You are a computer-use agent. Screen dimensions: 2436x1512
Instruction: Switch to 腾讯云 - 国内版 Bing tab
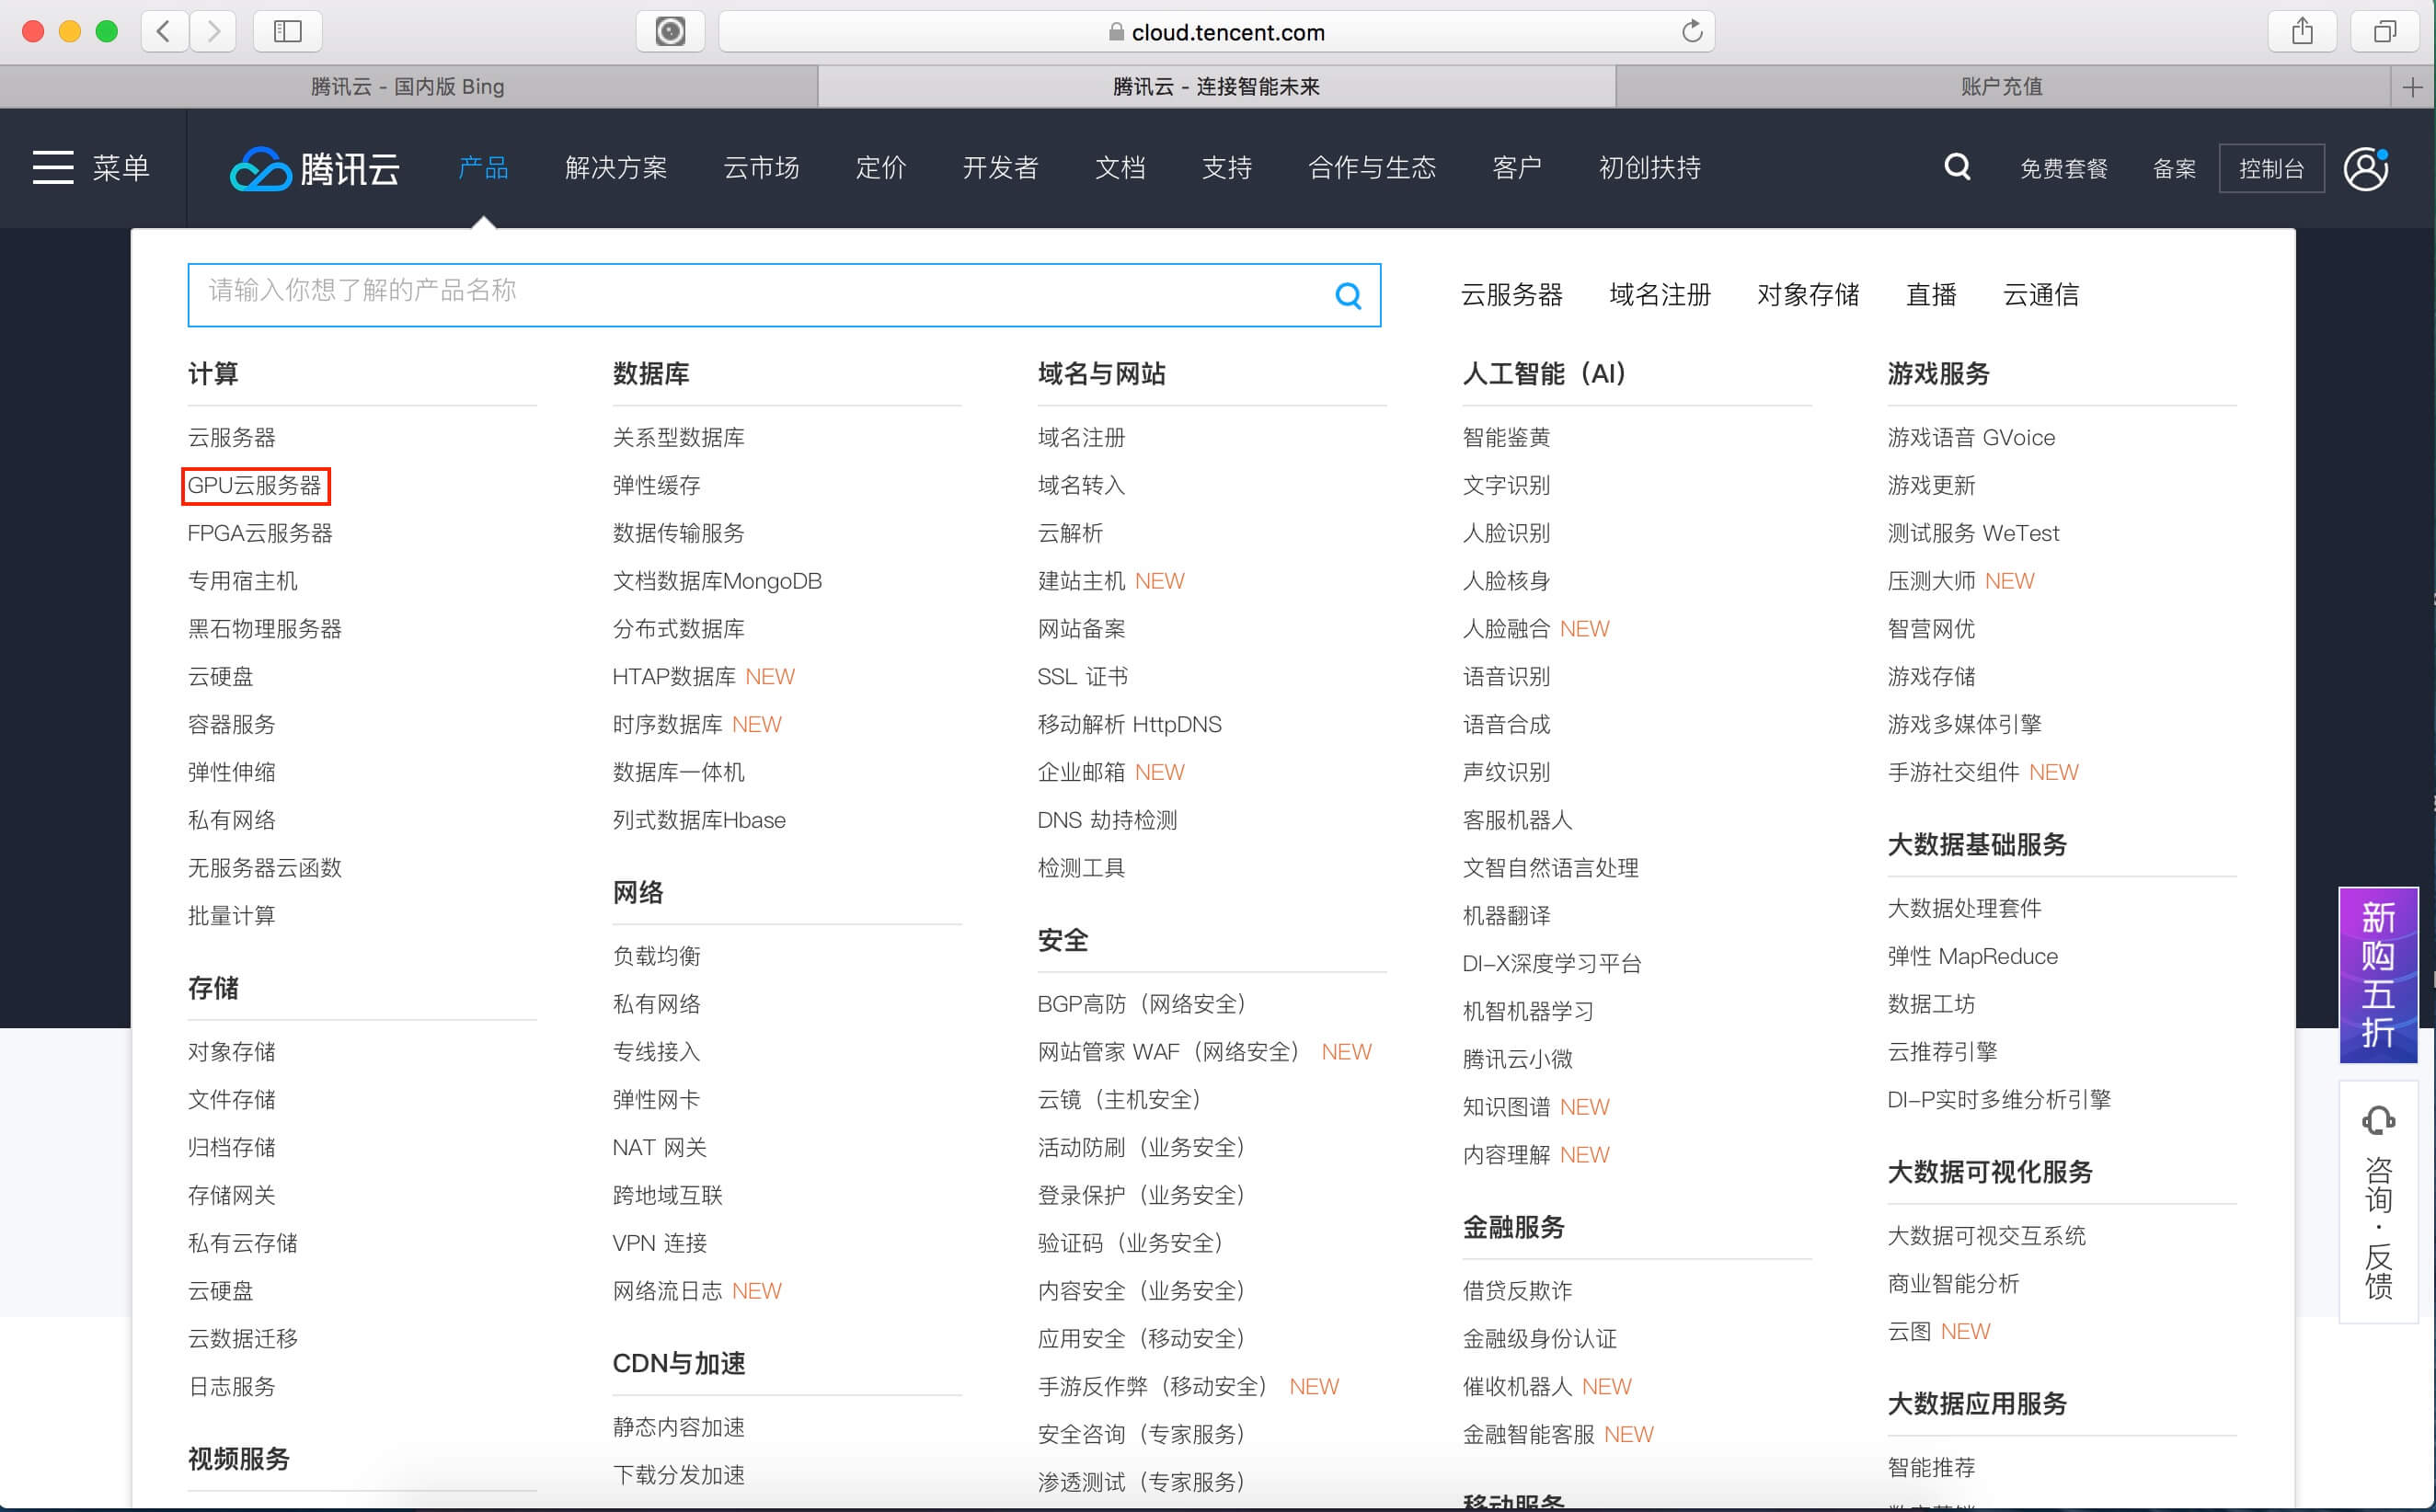click(x=407, y=87)
